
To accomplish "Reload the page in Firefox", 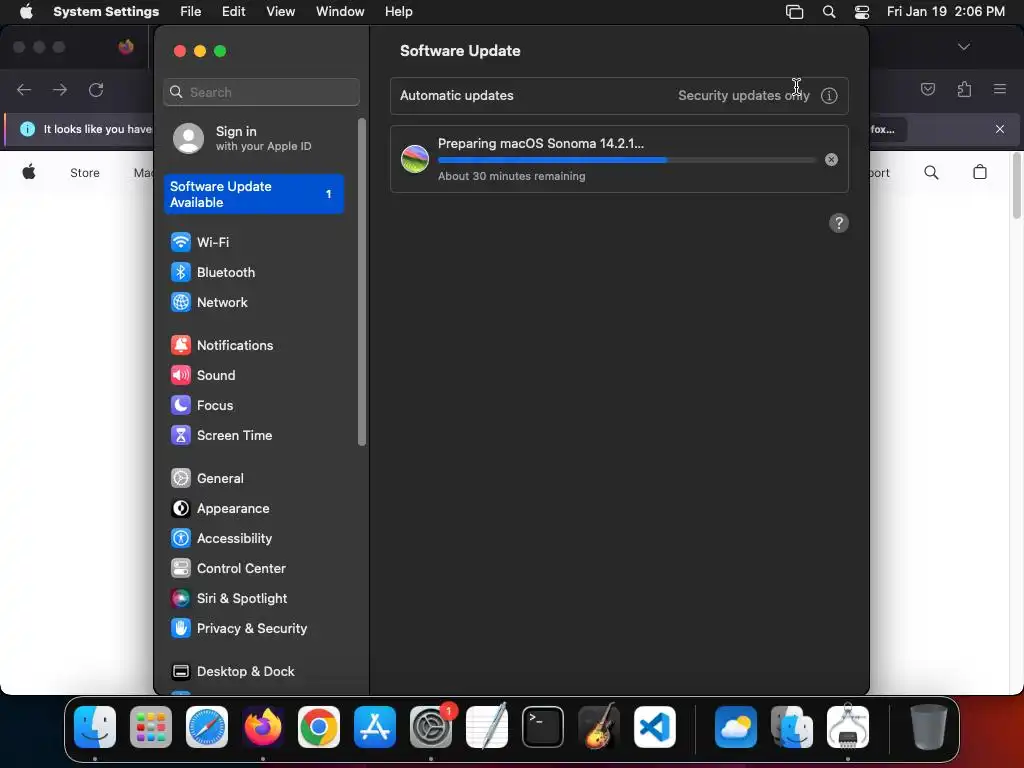I will tap(96, 90).
